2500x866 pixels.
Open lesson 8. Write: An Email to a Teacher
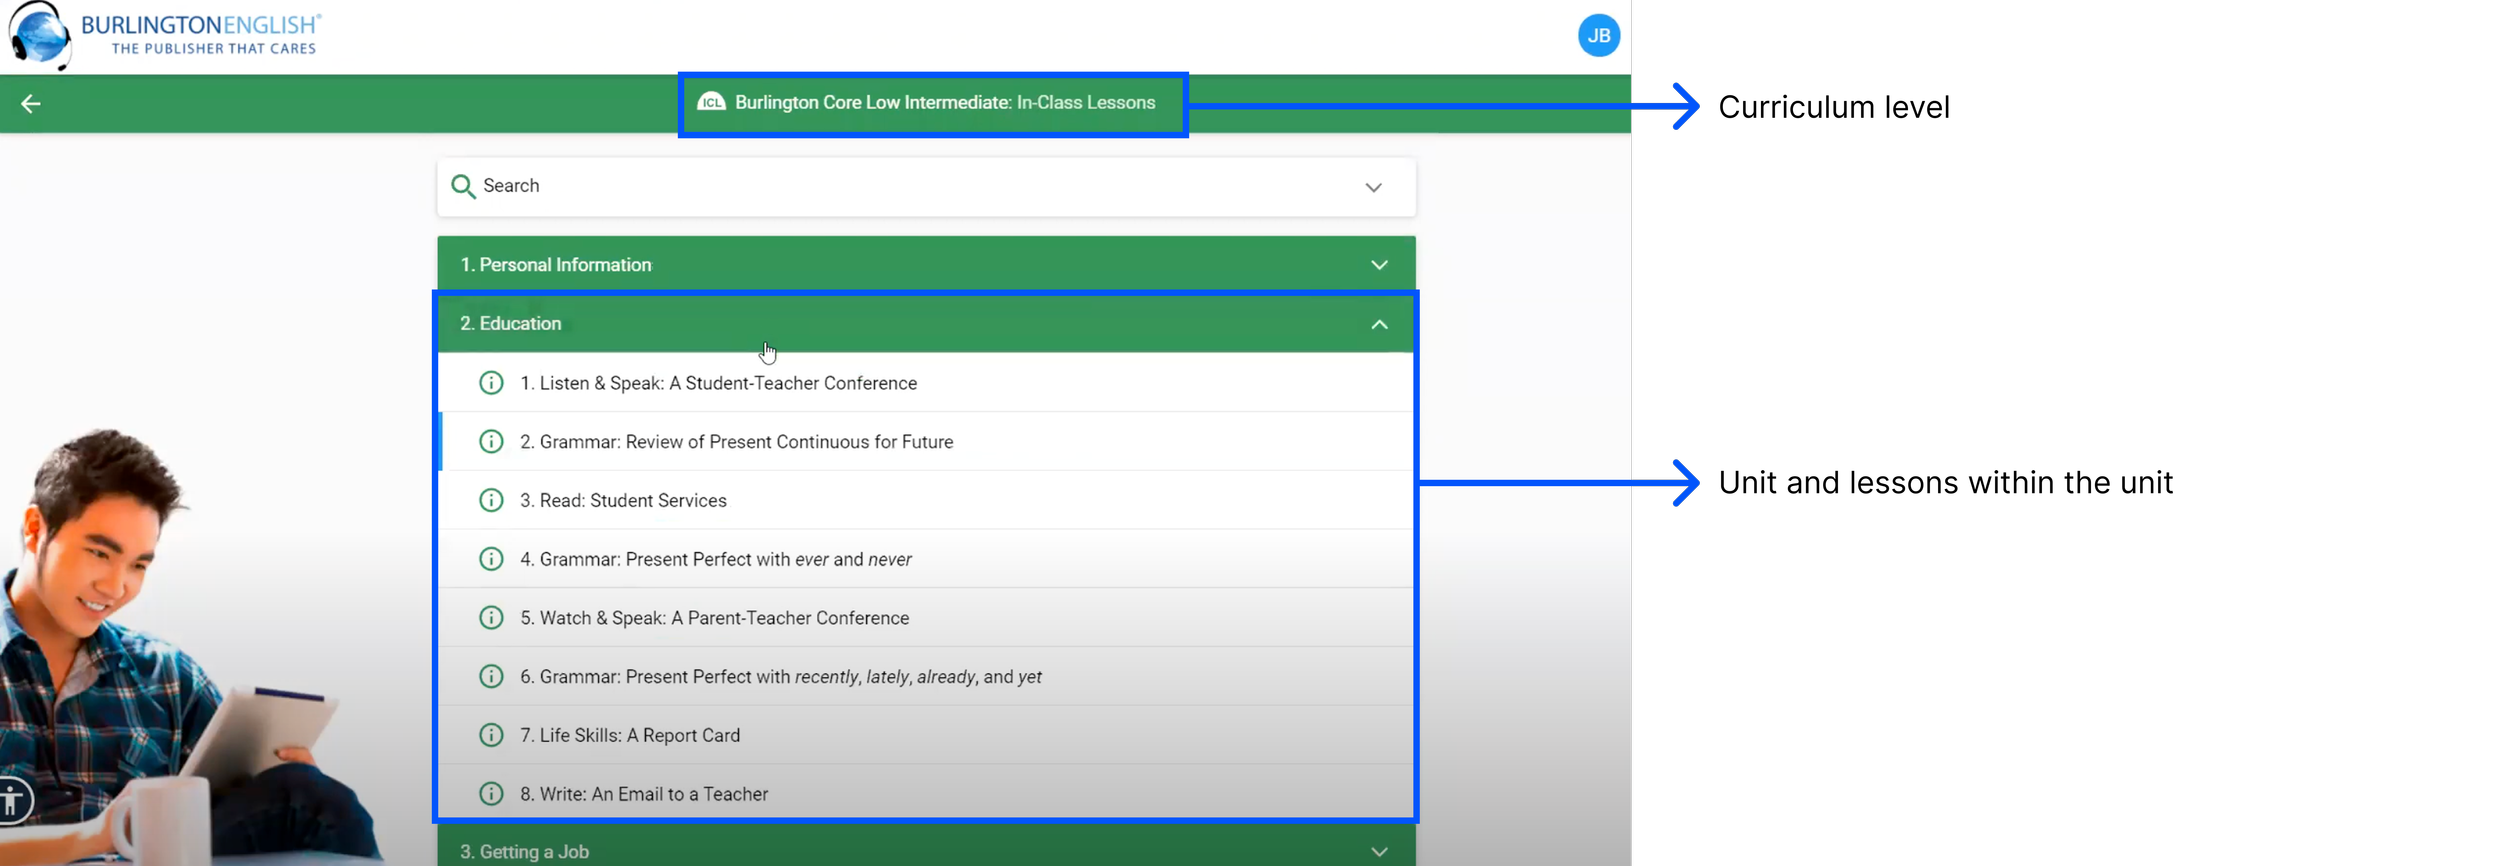pyautogui.click(x=926, y=794)
